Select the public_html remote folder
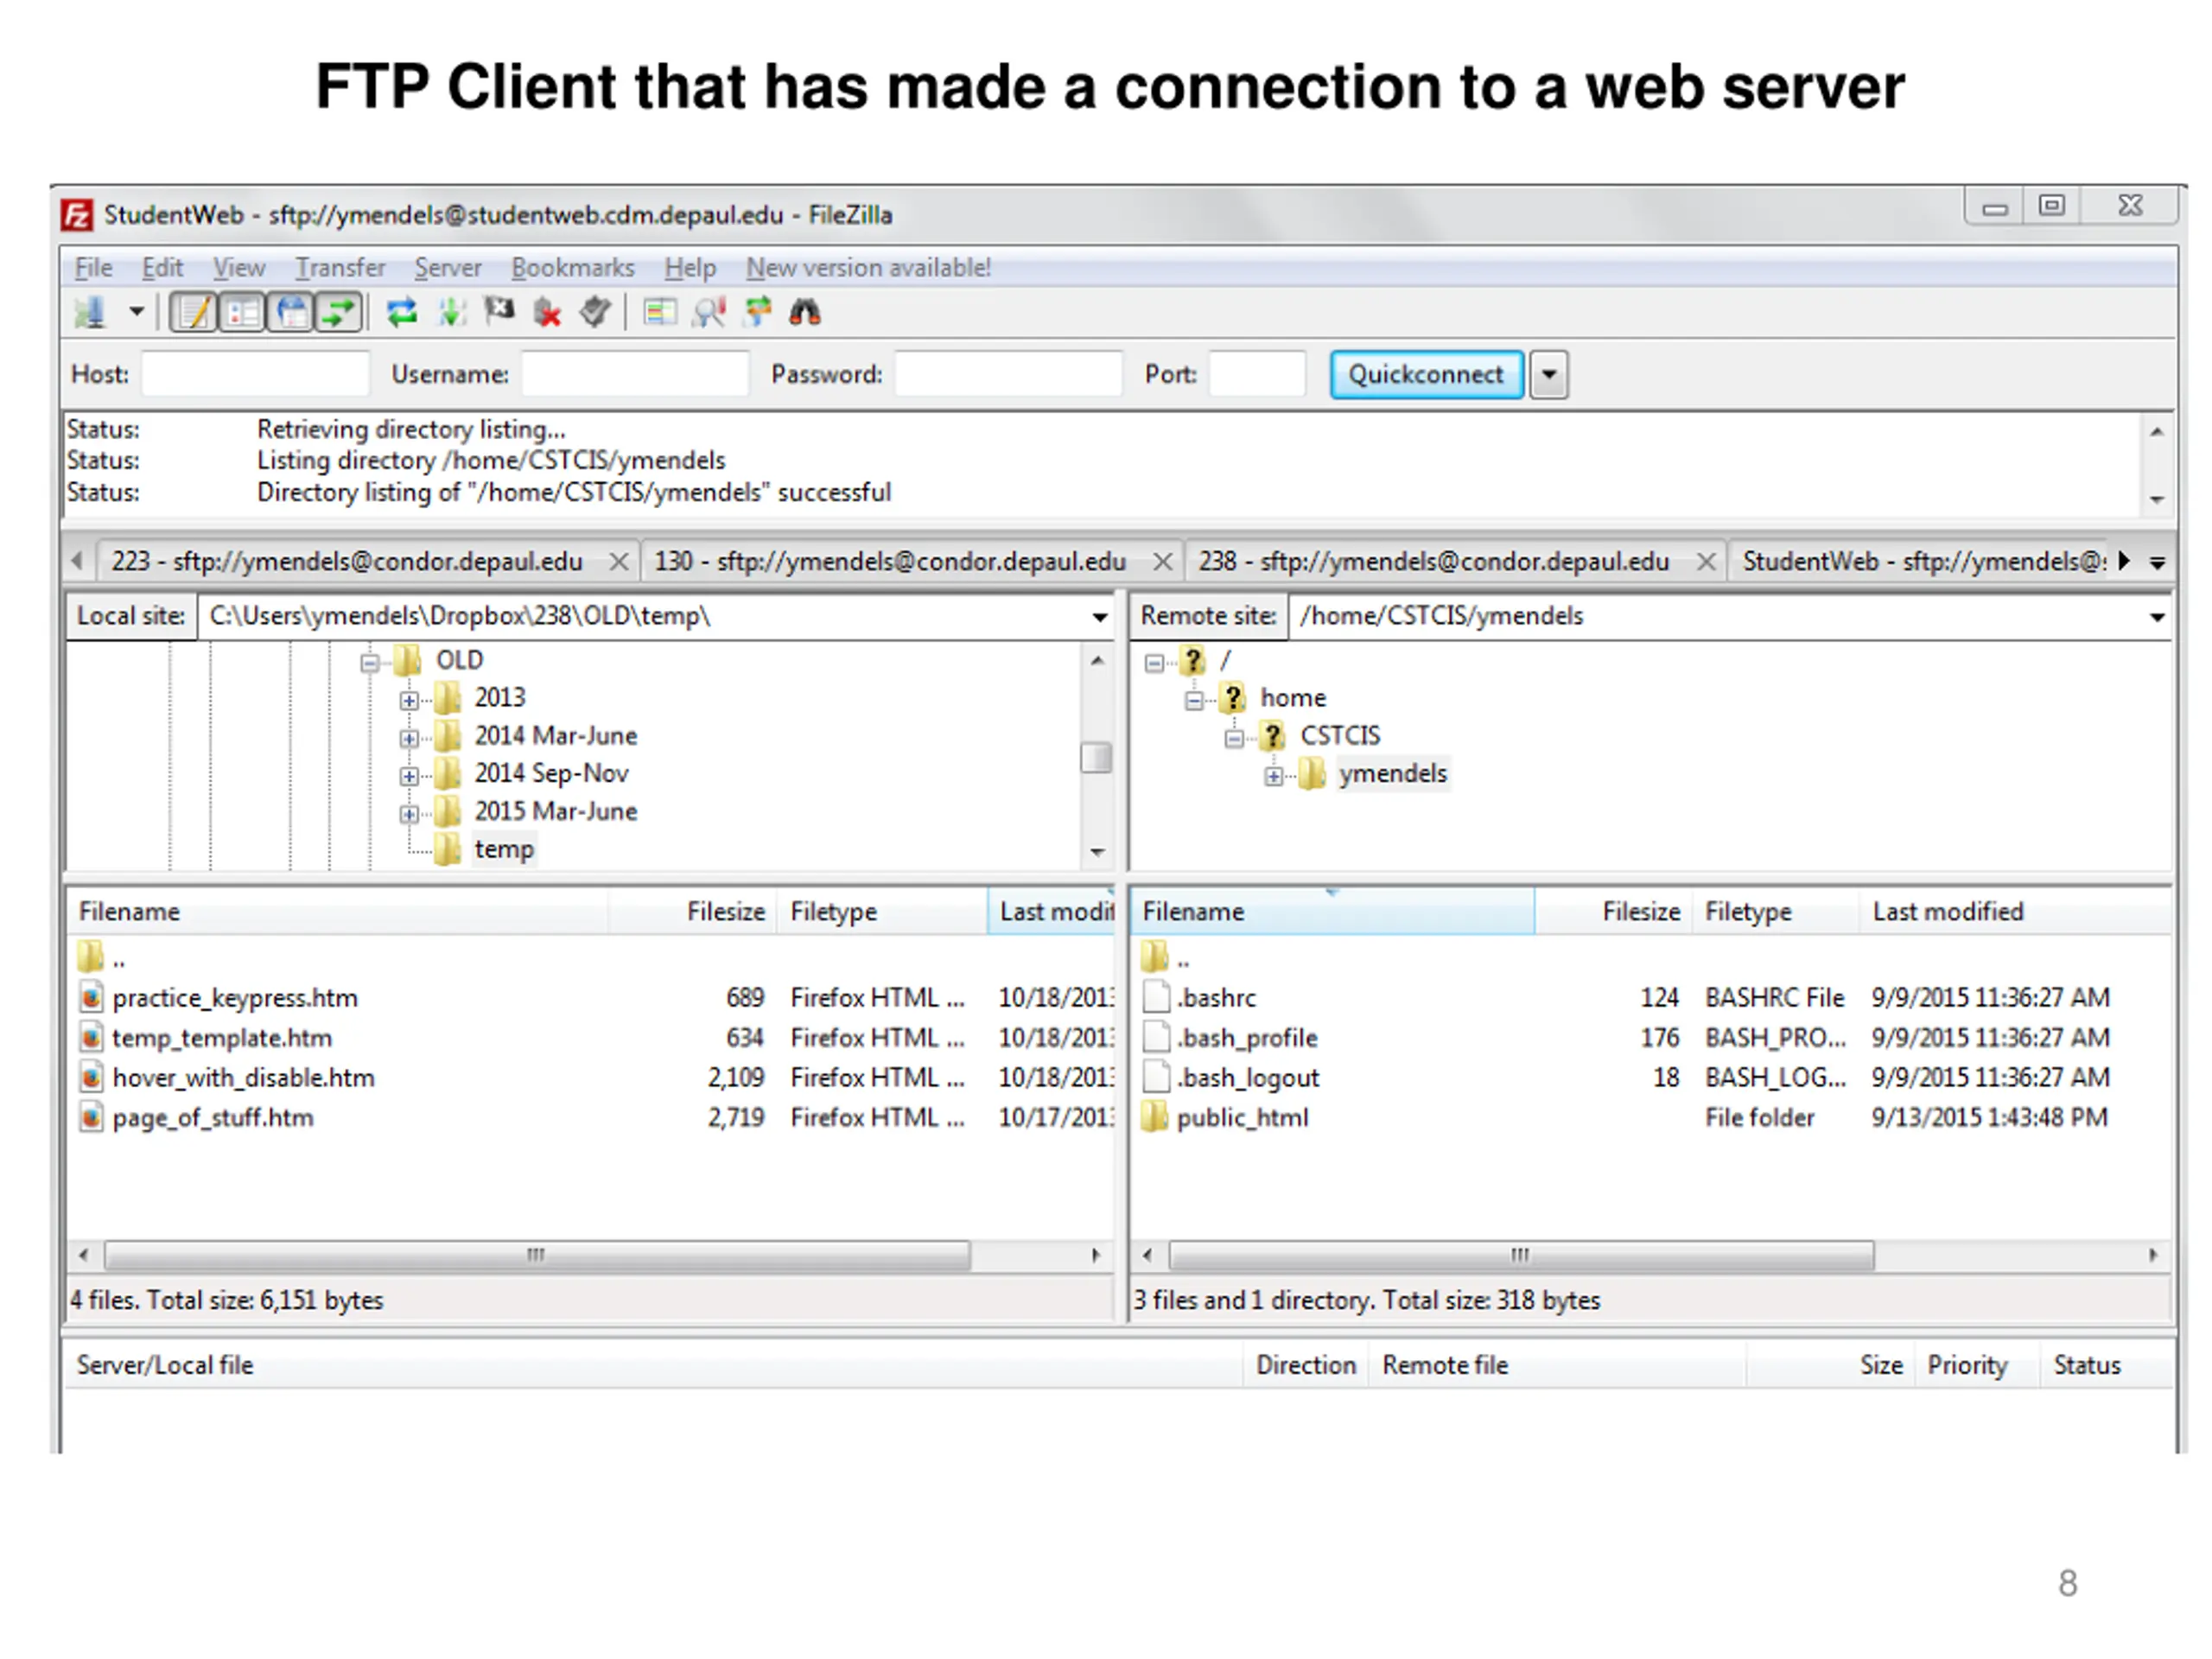 (x=1650, y=1118)
